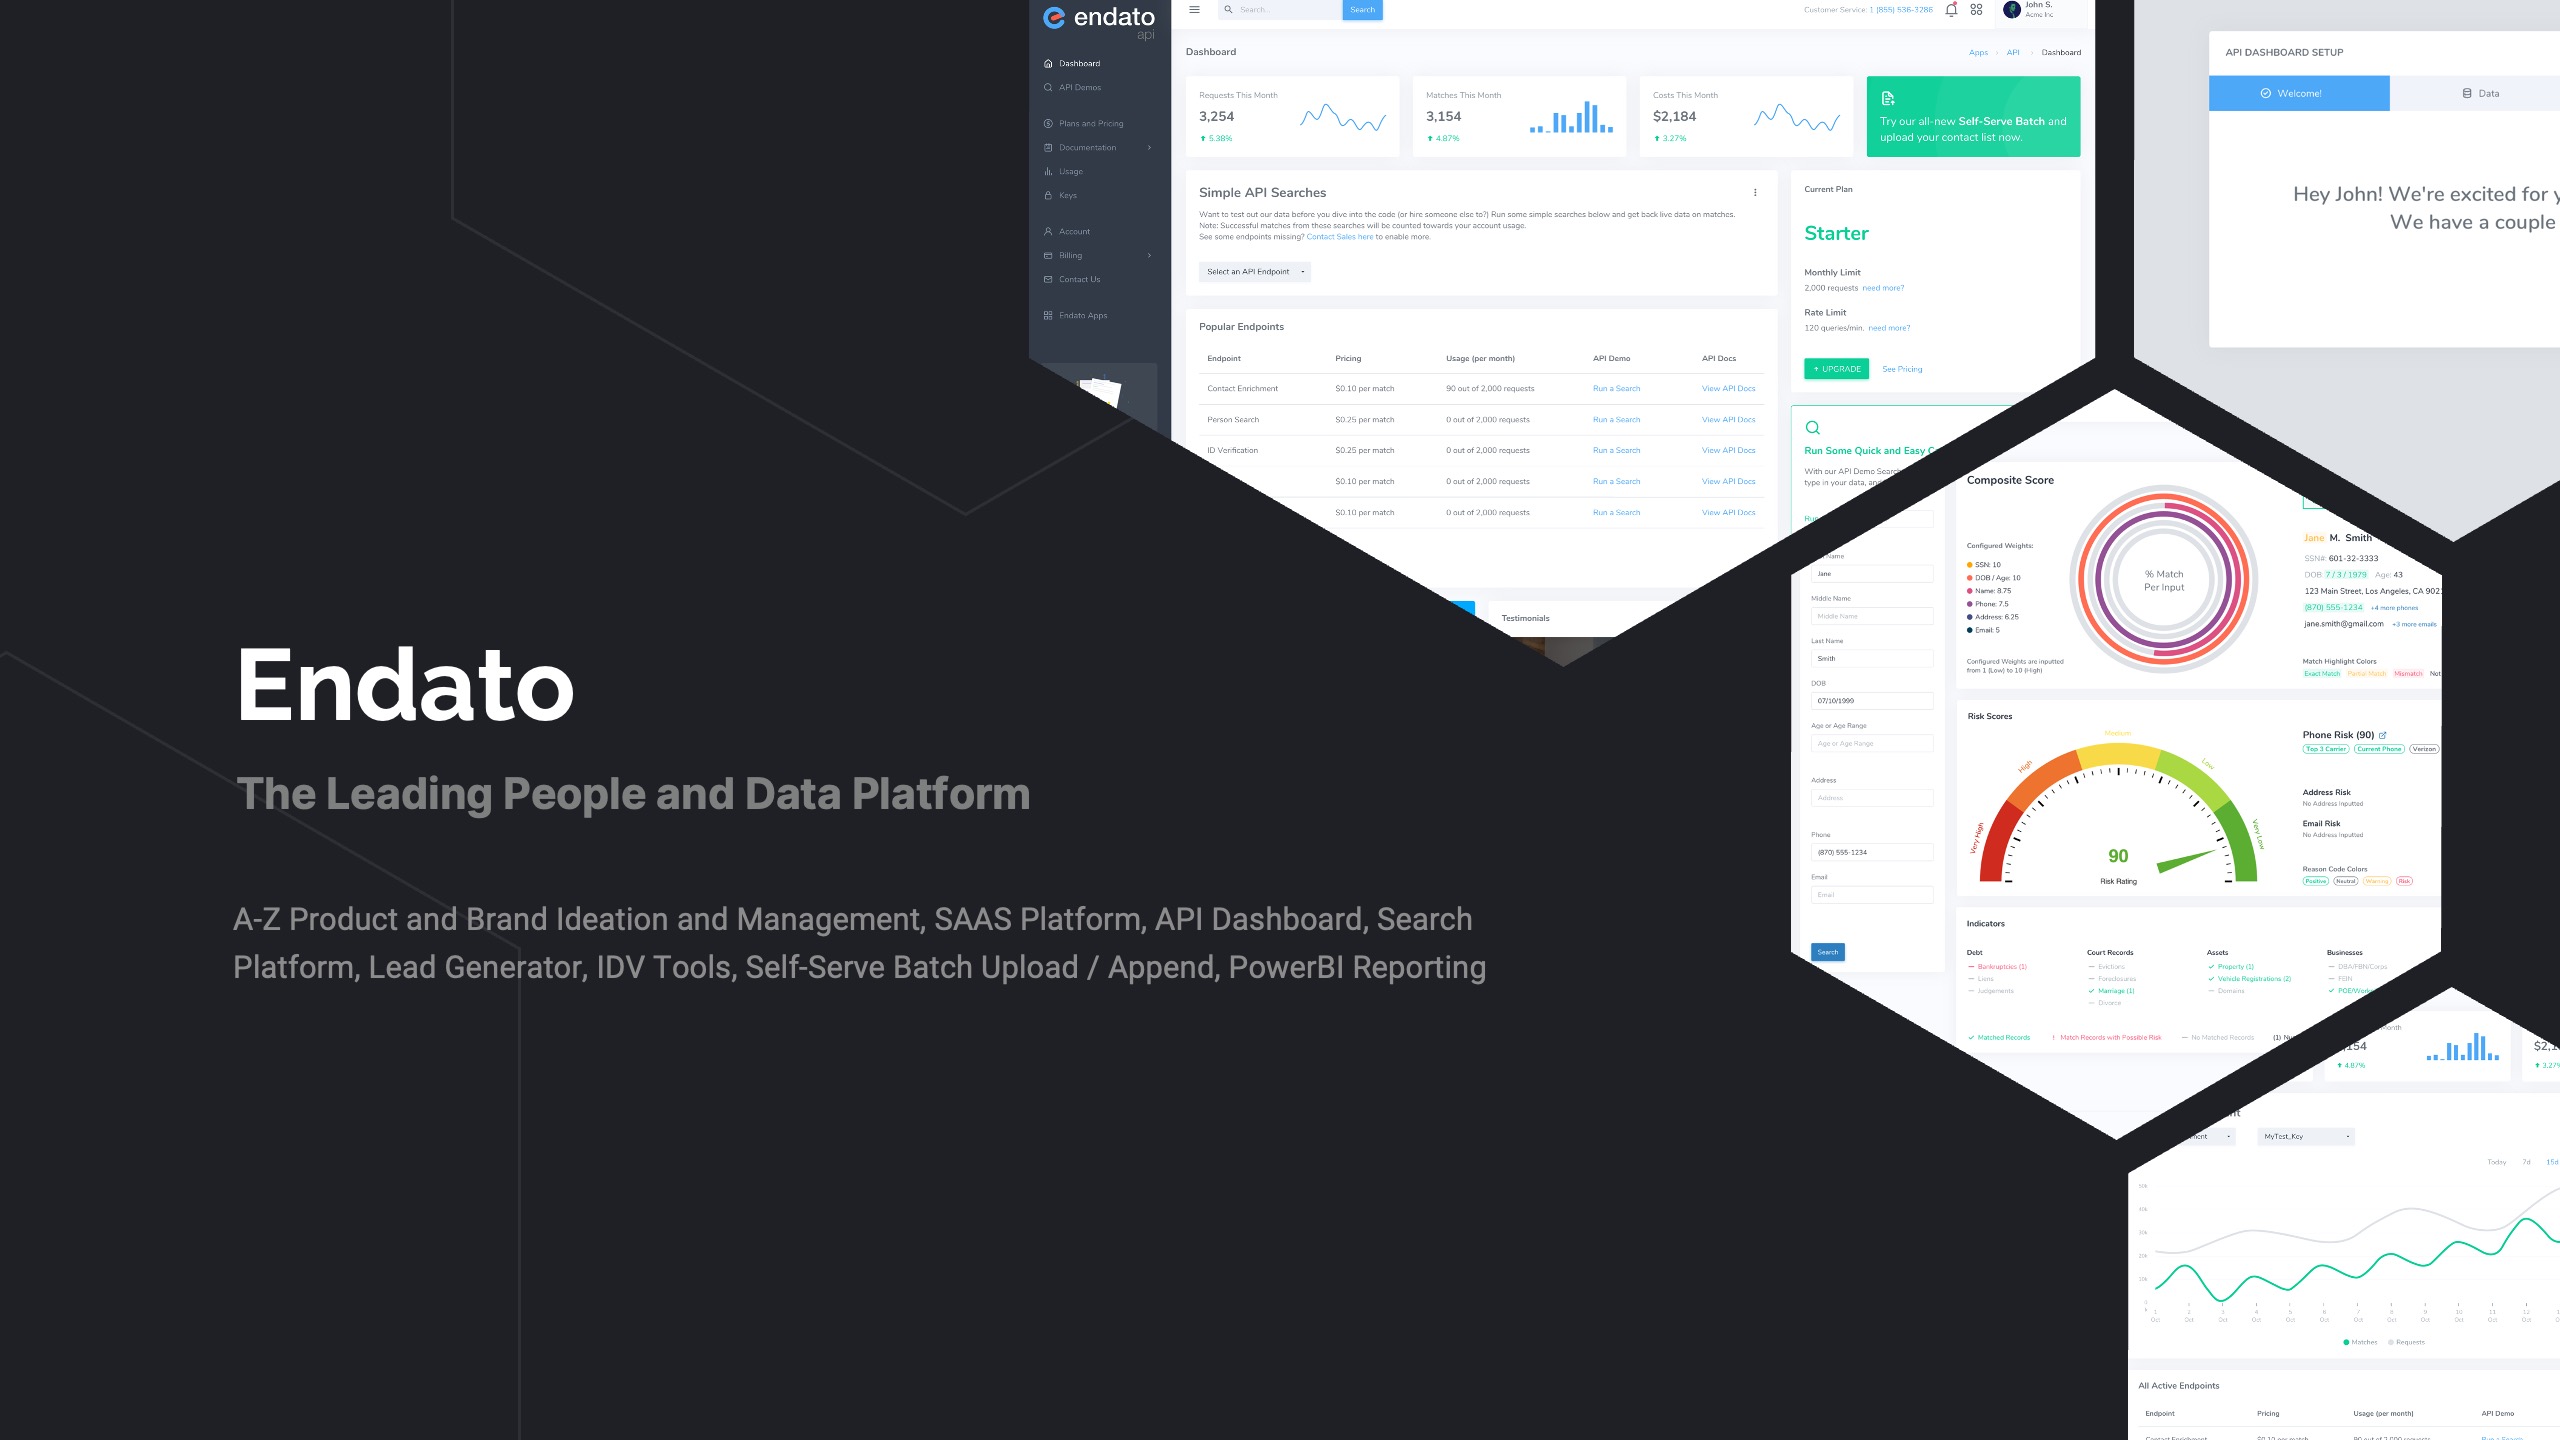Open the Select an API Endpoint dropdown
Viewport: 2560px width, 1440px height.
pos(1254,272)
